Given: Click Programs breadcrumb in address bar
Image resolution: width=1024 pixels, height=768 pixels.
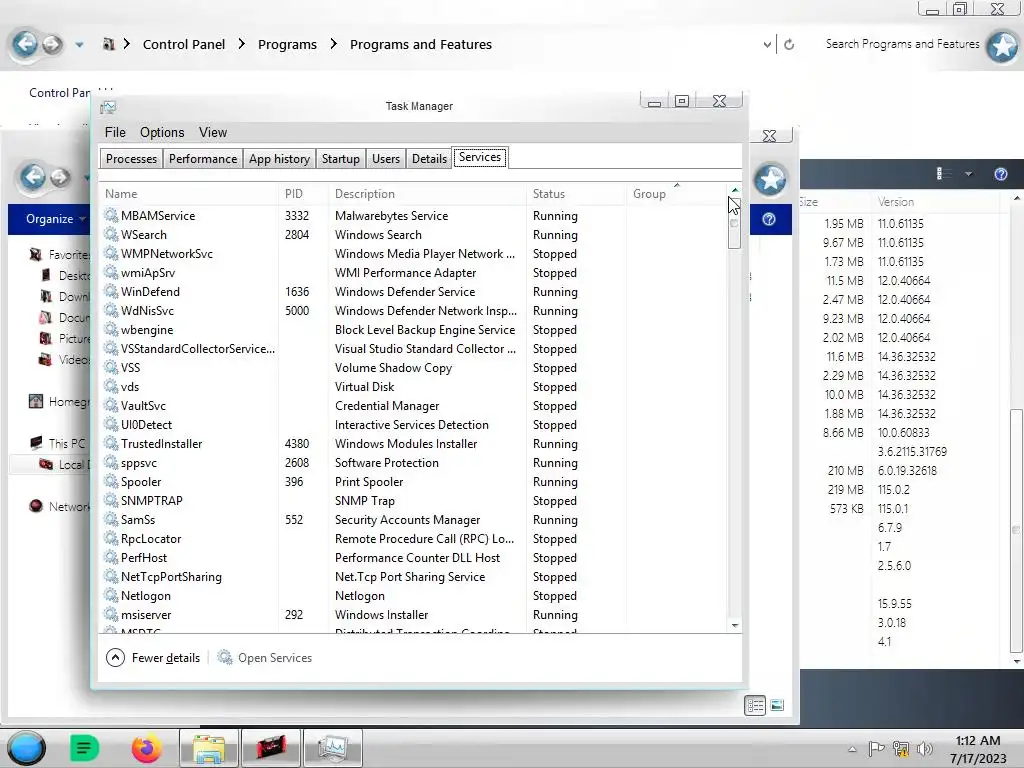Looking at the screenshot, I should 287,44.
